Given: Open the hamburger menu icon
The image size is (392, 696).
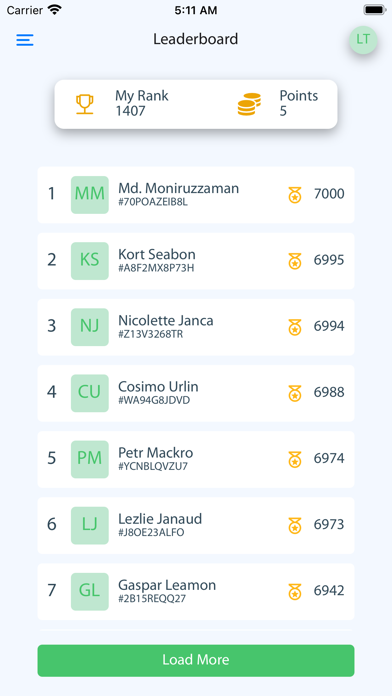Looking at the screenshot, I should click(x=25, y=40).
